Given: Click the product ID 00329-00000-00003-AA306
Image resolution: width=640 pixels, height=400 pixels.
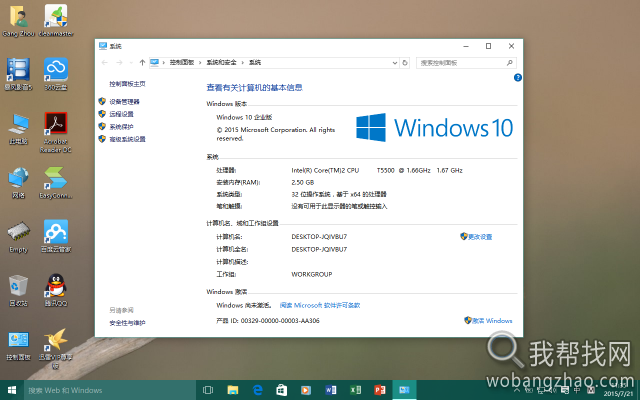Looking at the screenshot, I should point(280,320).
